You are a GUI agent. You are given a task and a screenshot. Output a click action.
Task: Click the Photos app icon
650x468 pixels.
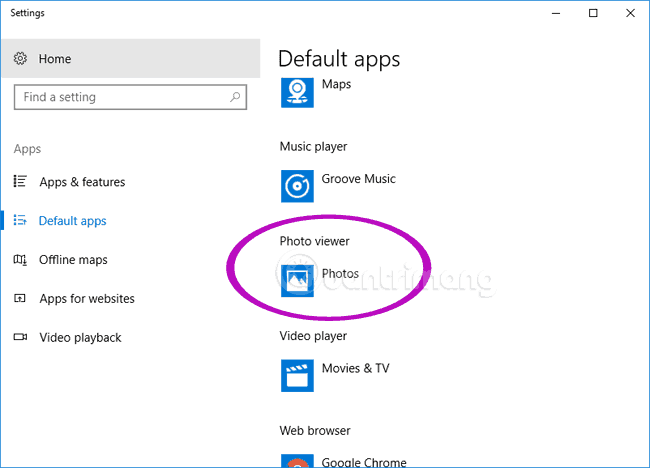(297, 281)
